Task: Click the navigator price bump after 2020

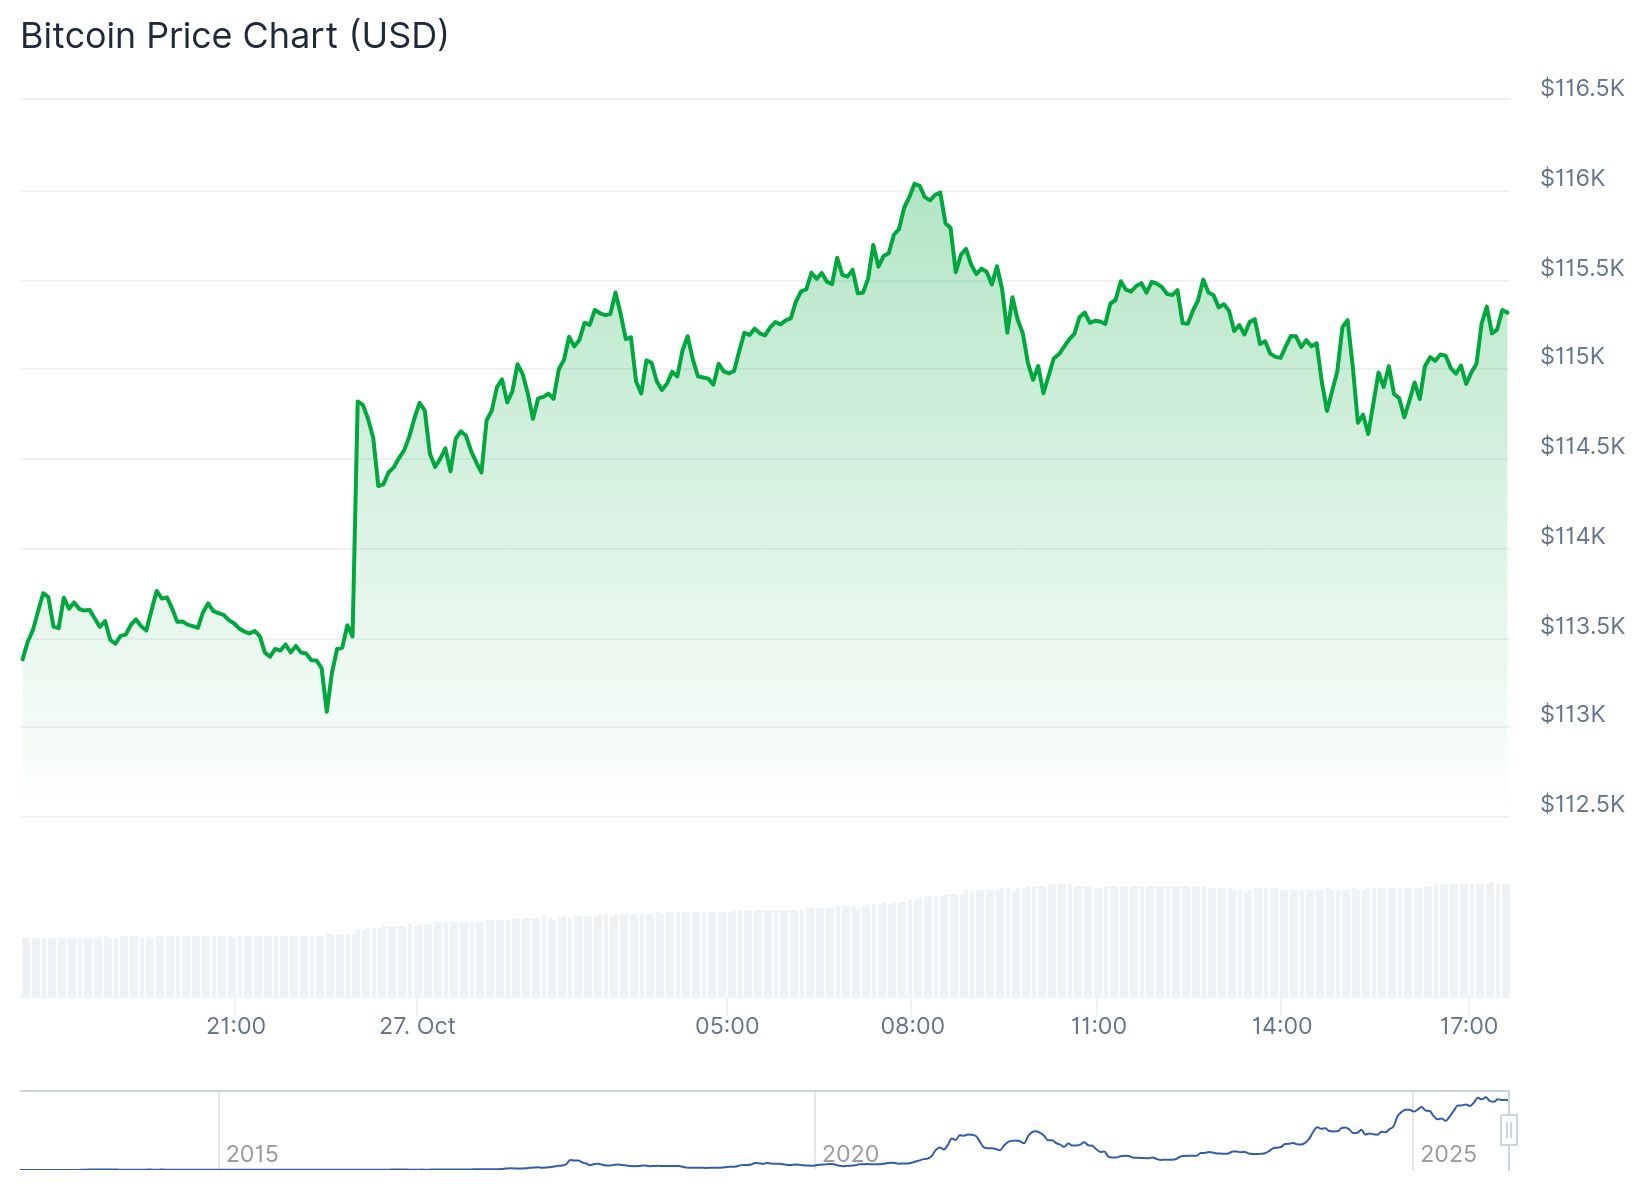Action: (x=965, y=1137)
